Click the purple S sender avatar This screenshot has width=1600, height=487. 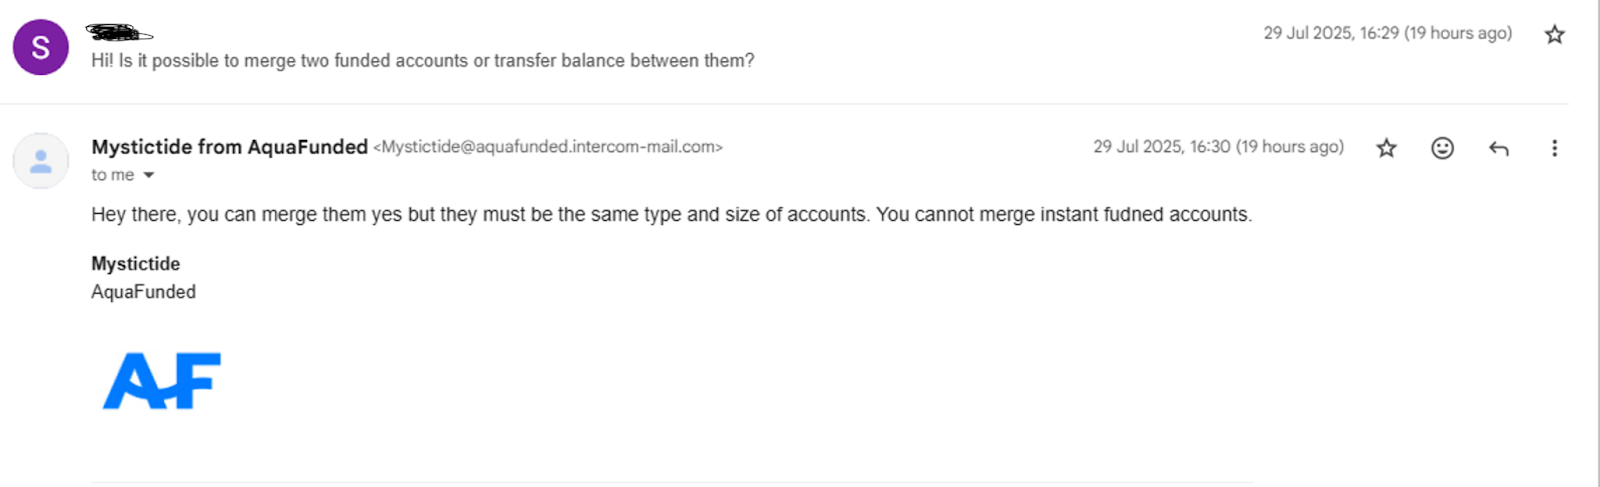point(41,47)
